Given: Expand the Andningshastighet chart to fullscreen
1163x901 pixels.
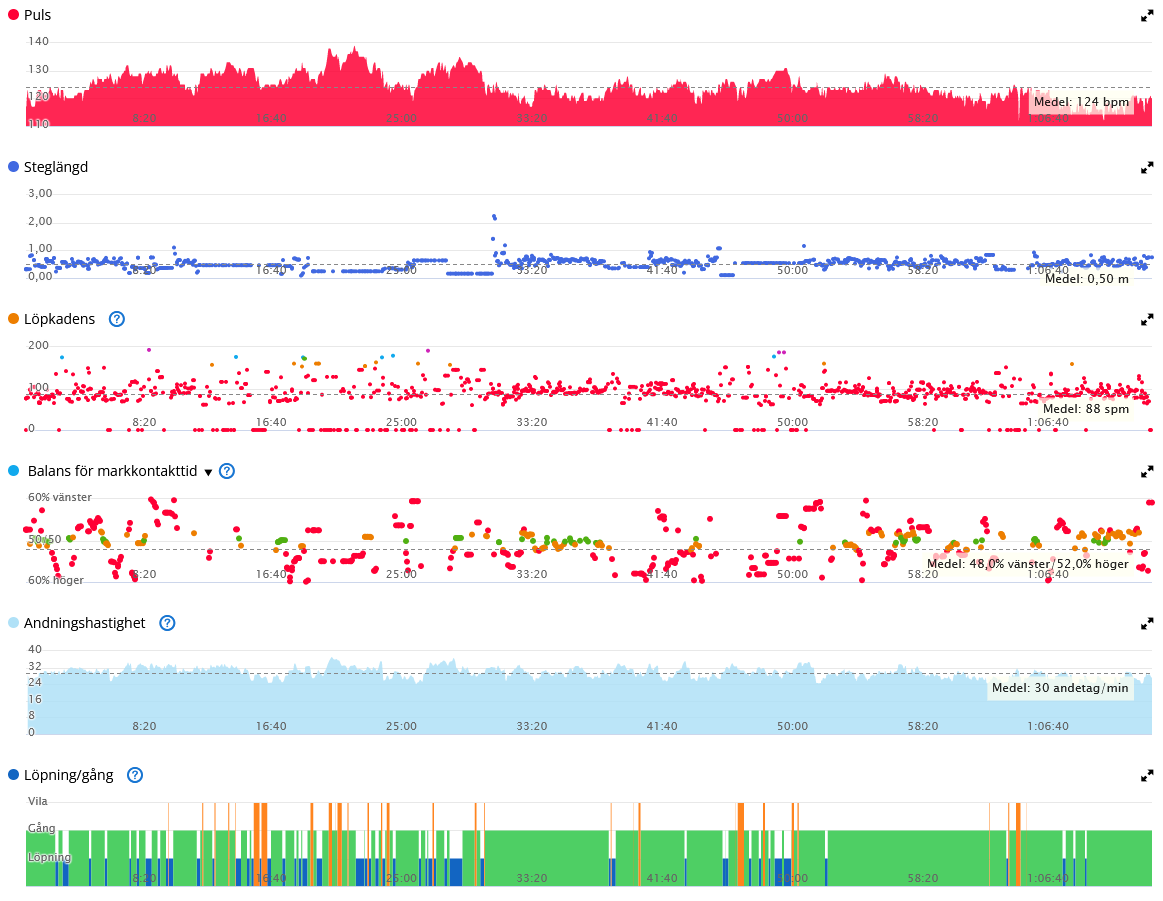Looking at the screenshot, I should [1147, 624].
